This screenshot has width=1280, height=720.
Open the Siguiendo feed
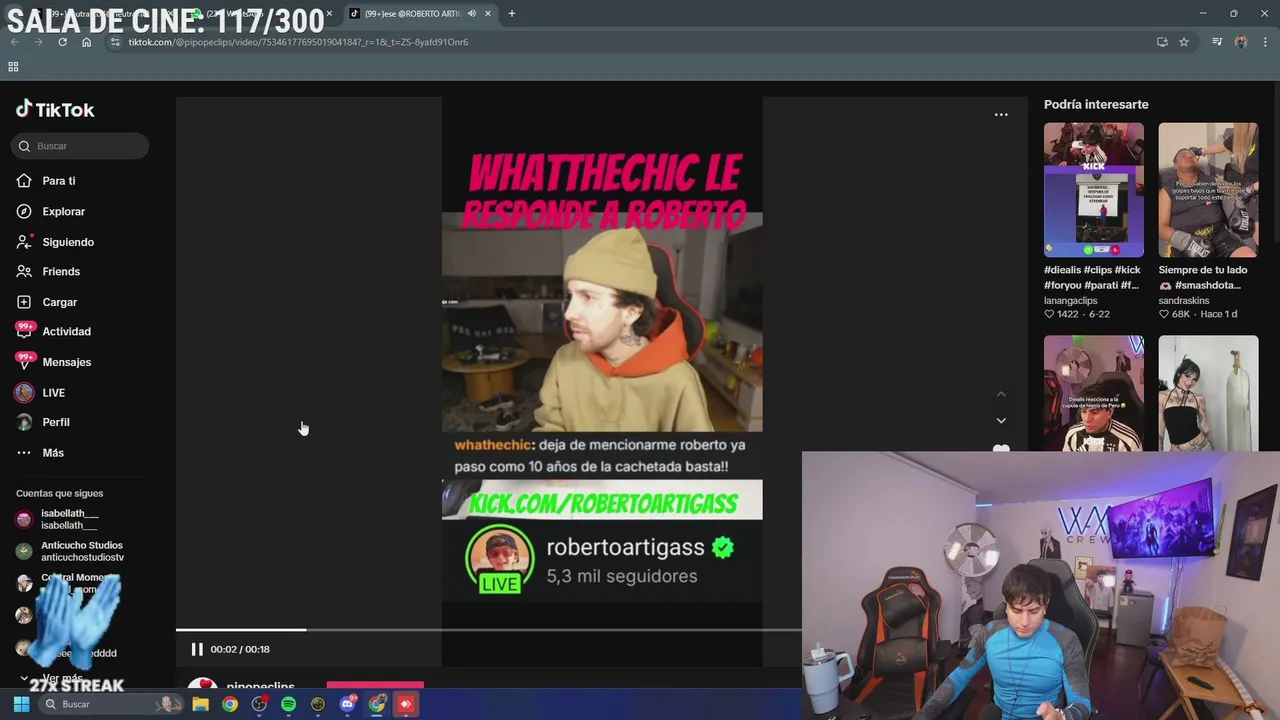point(68,242)
